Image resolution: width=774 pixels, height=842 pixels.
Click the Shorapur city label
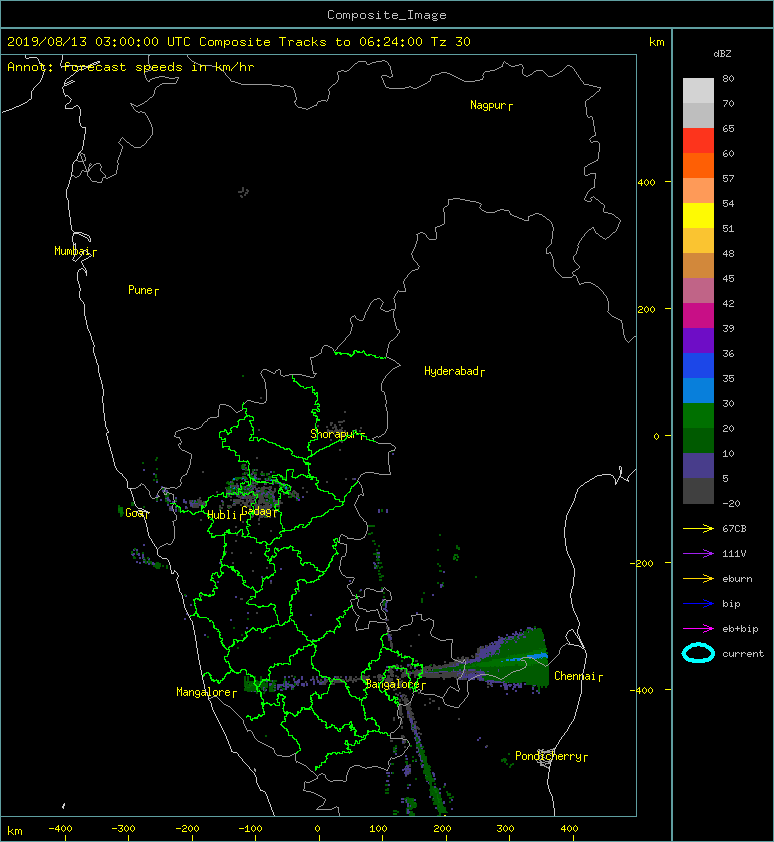pos(334,434)
